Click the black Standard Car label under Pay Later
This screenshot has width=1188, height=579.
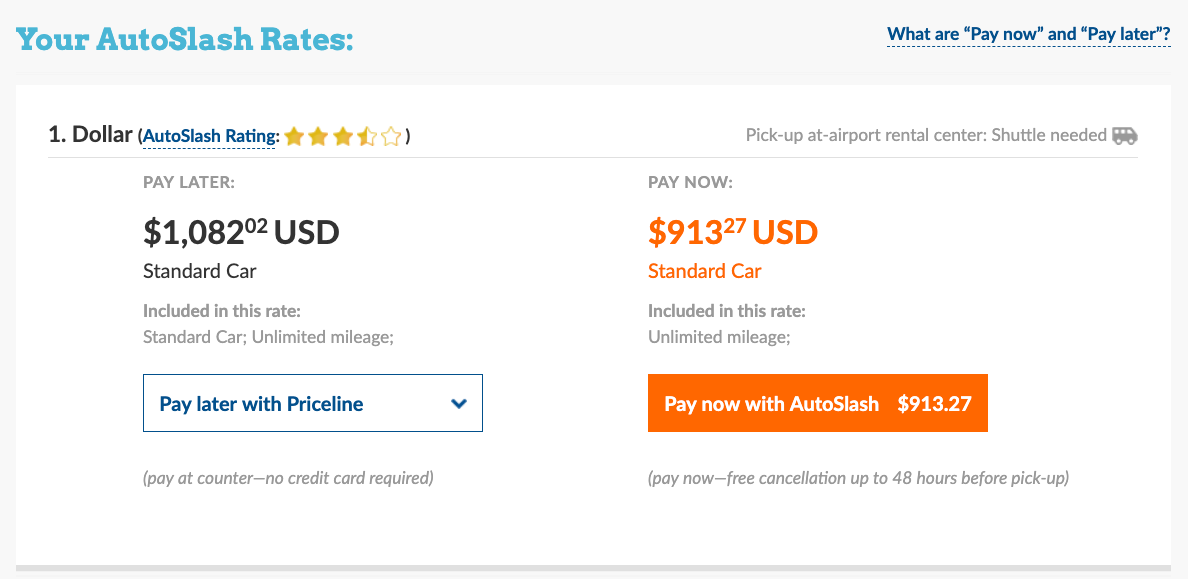200,271
